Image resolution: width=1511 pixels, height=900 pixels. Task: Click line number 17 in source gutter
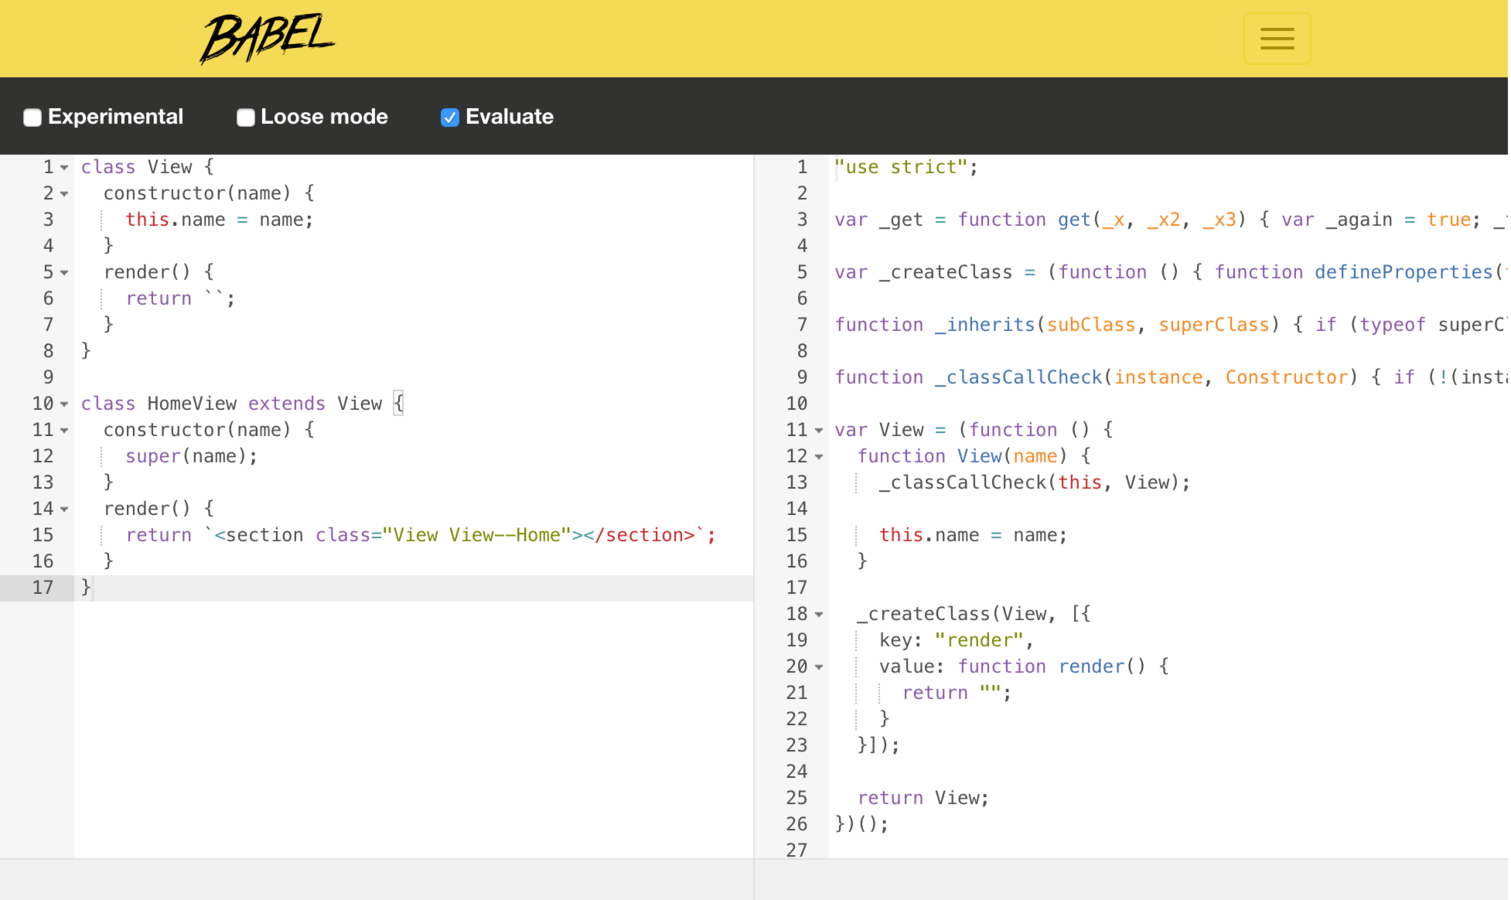coord(42,587)
